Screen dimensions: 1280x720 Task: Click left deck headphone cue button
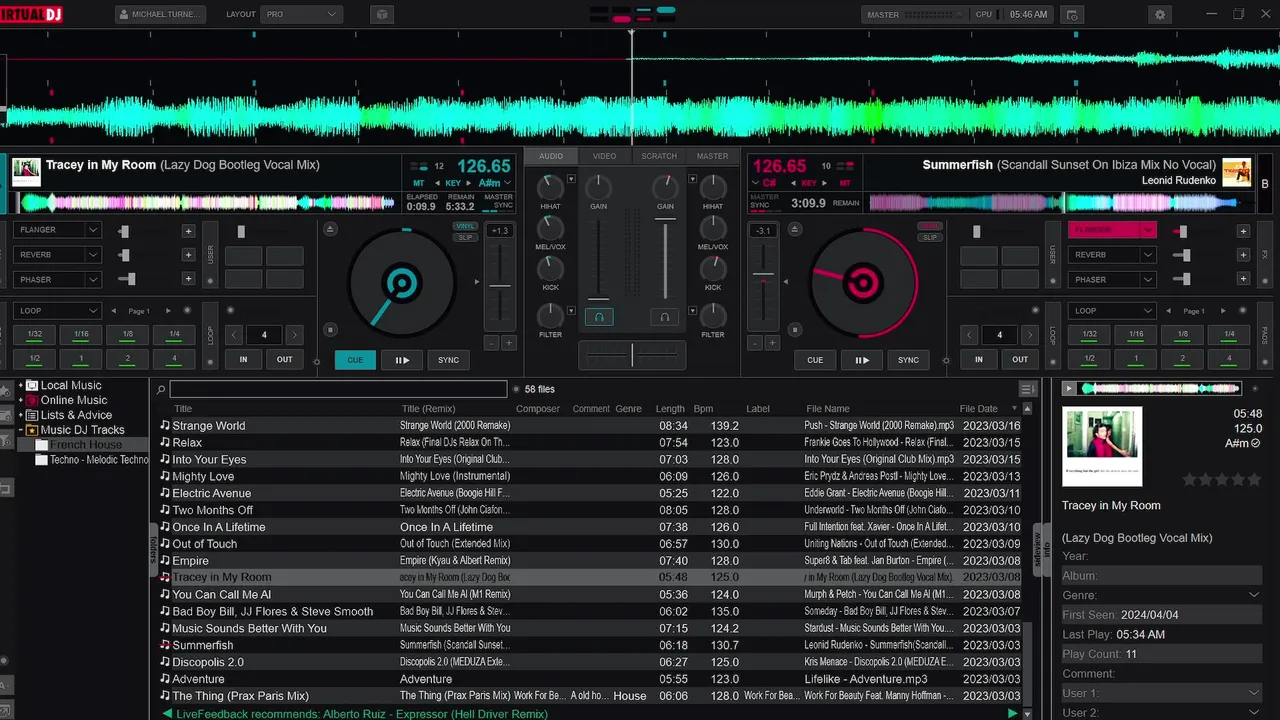tap(599, 317)
